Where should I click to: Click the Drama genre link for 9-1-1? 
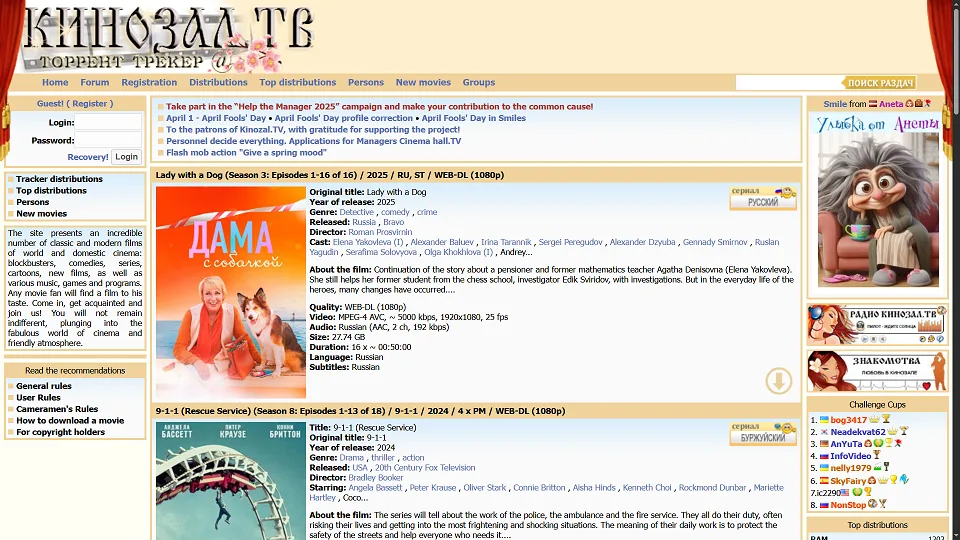[x=351, y=457]
